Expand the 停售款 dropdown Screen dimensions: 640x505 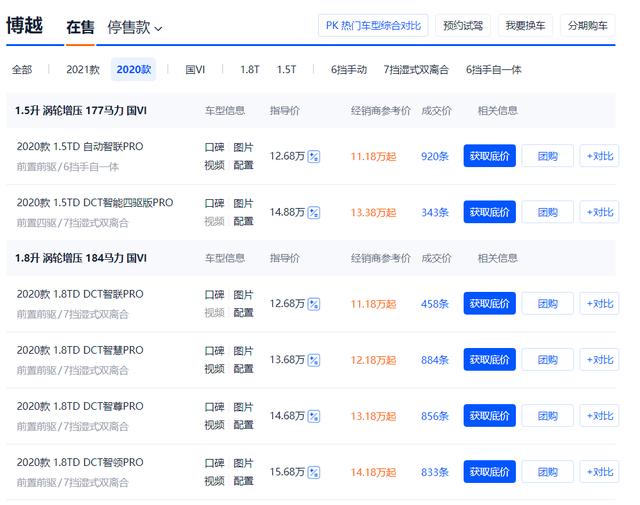(135, 27)
